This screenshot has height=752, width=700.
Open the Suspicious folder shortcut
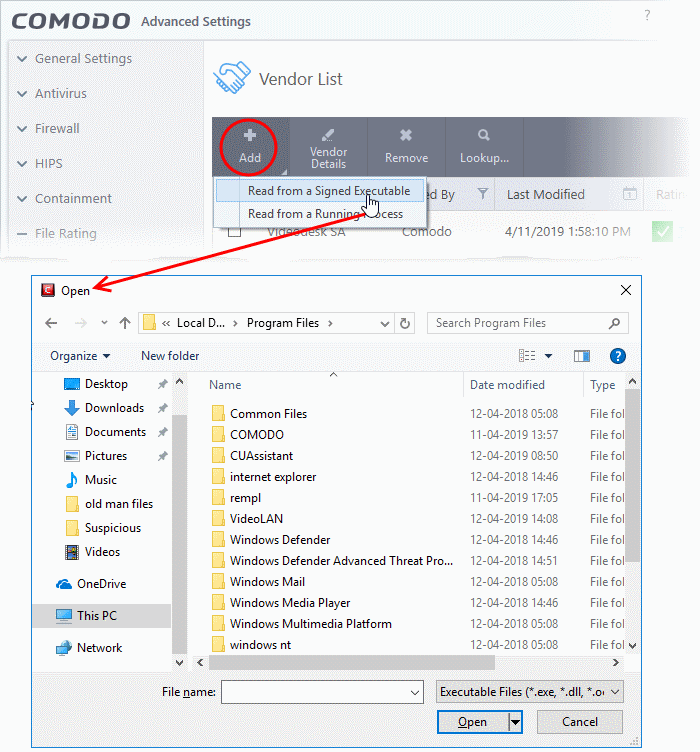[x=113, y=528]
